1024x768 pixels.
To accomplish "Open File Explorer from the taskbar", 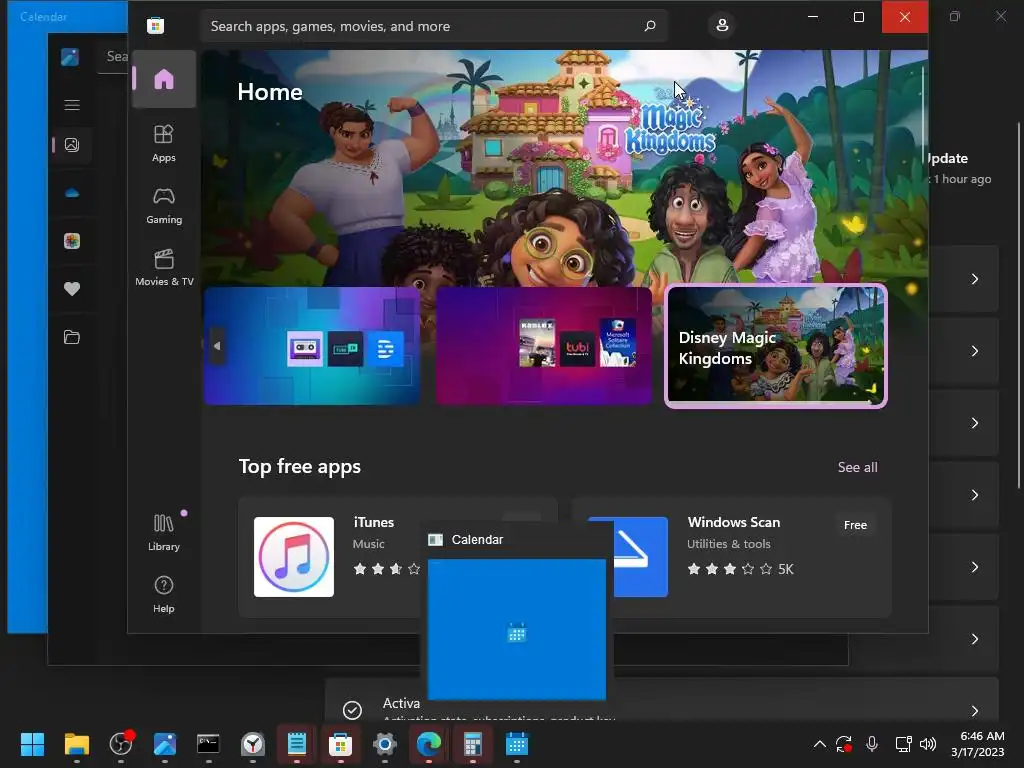I will 76,744.
